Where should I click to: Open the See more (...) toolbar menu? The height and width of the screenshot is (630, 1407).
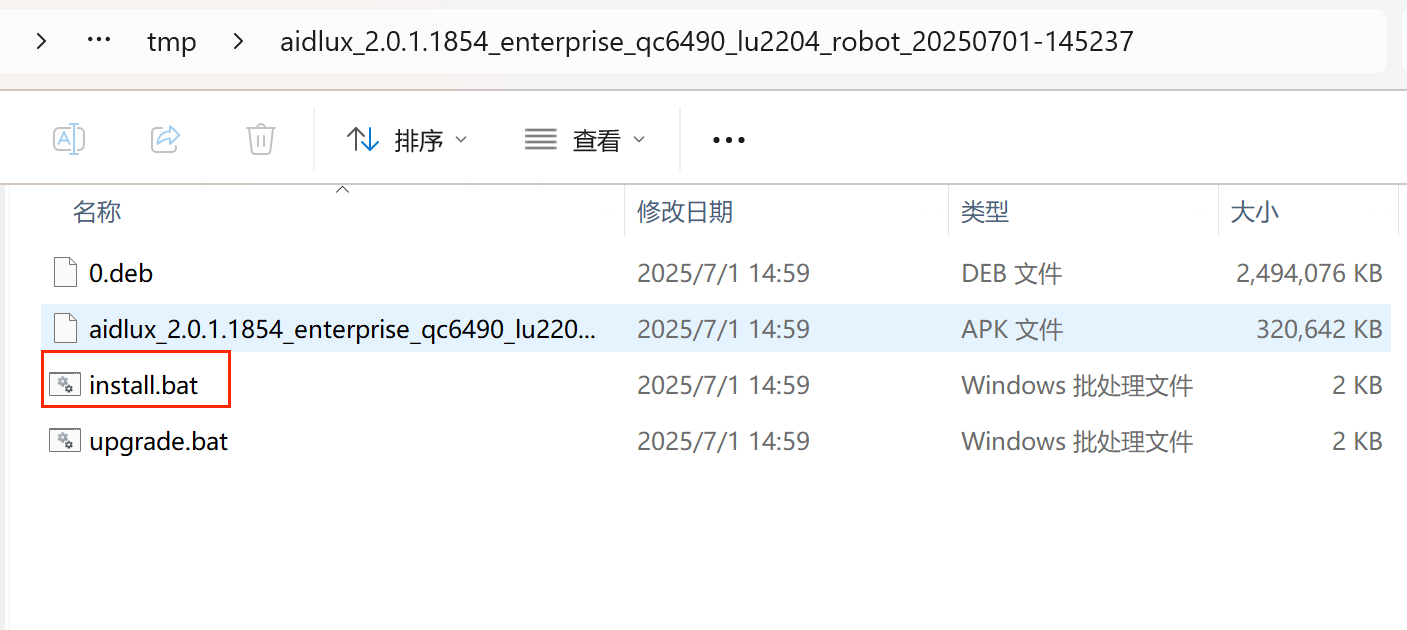point(728,139)
